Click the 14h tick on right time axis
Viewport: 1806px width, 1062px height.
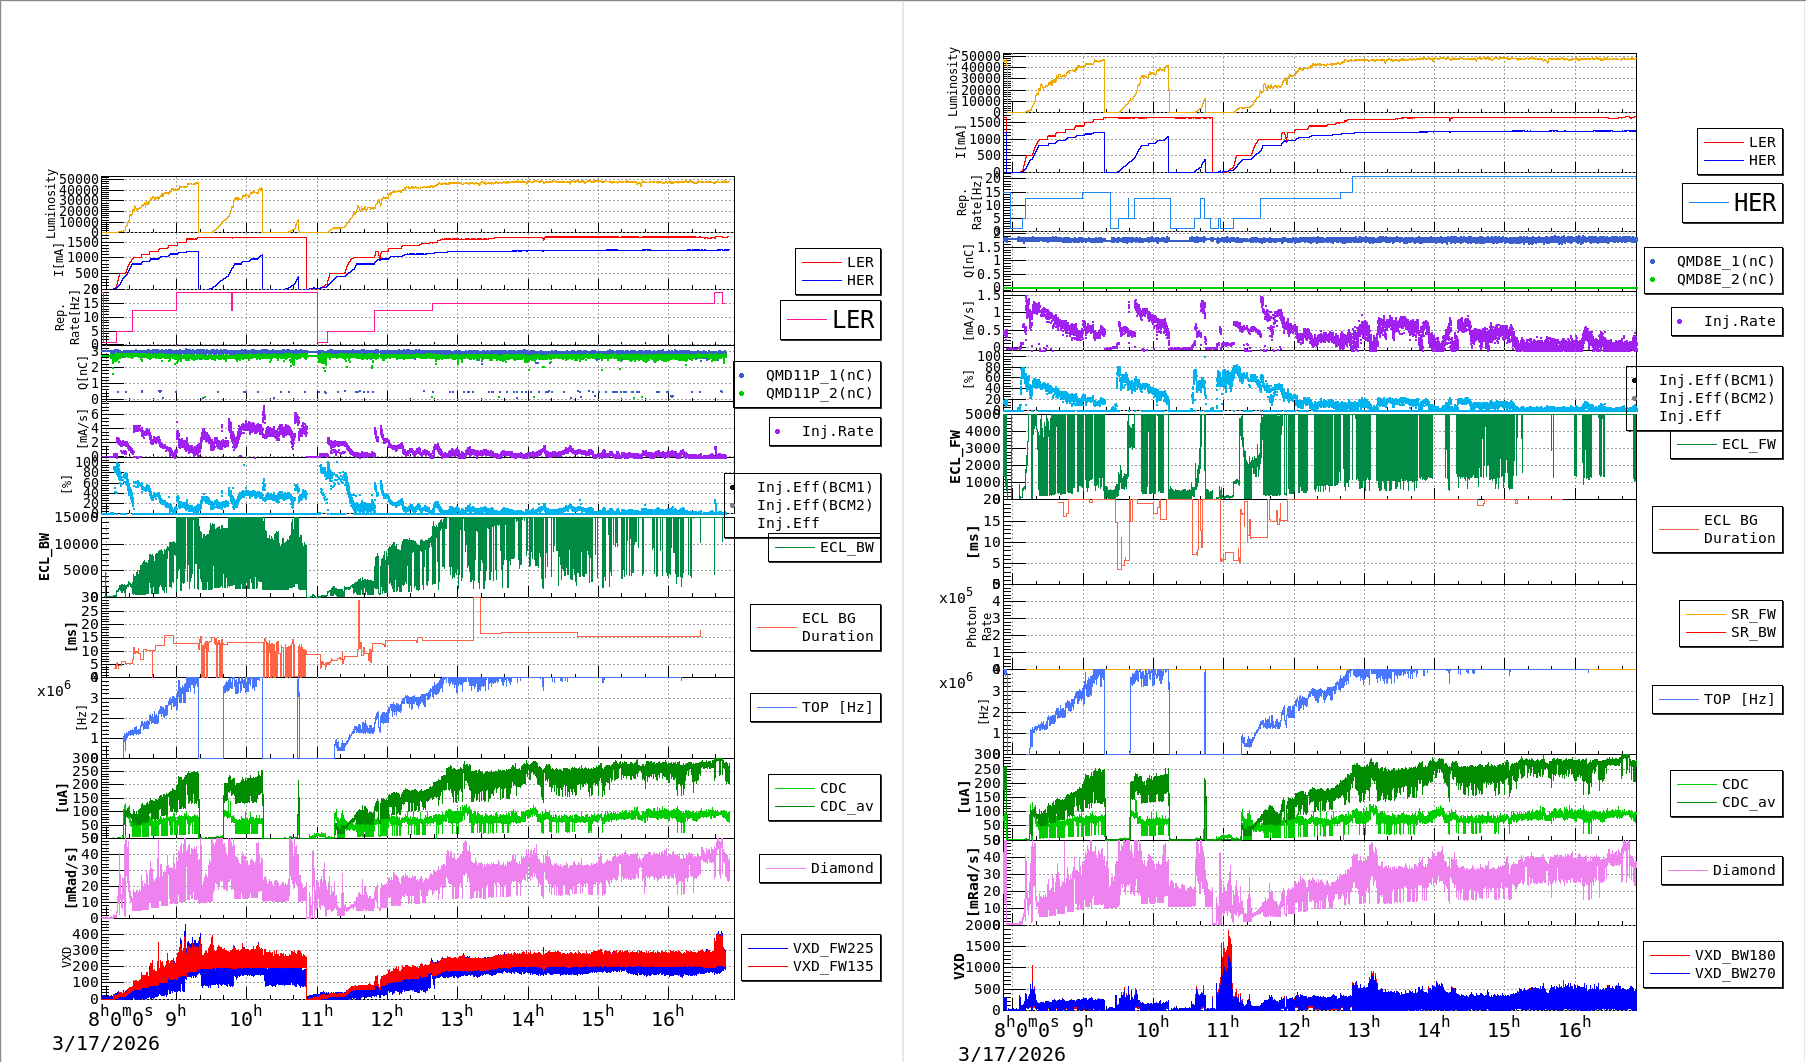click(1432, 1028)
